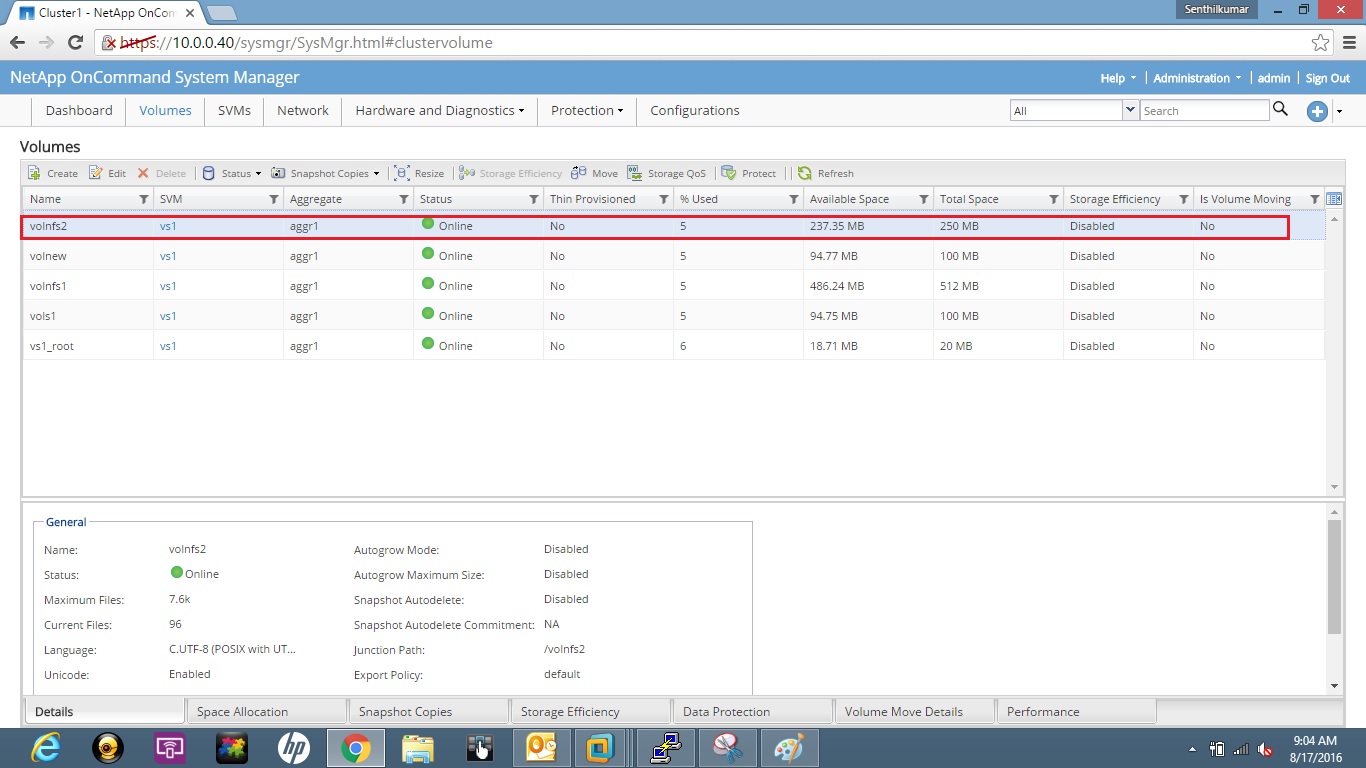Click the blue plus add icon

(1317, 112)
